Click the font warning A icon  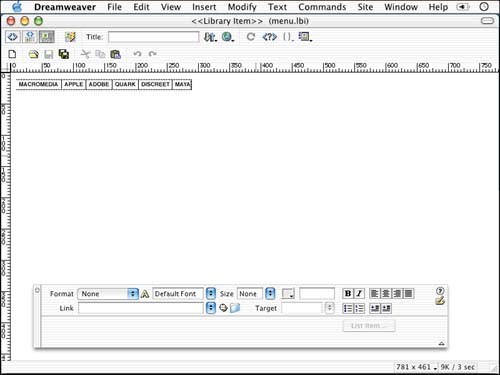click(x=145, y=294)
